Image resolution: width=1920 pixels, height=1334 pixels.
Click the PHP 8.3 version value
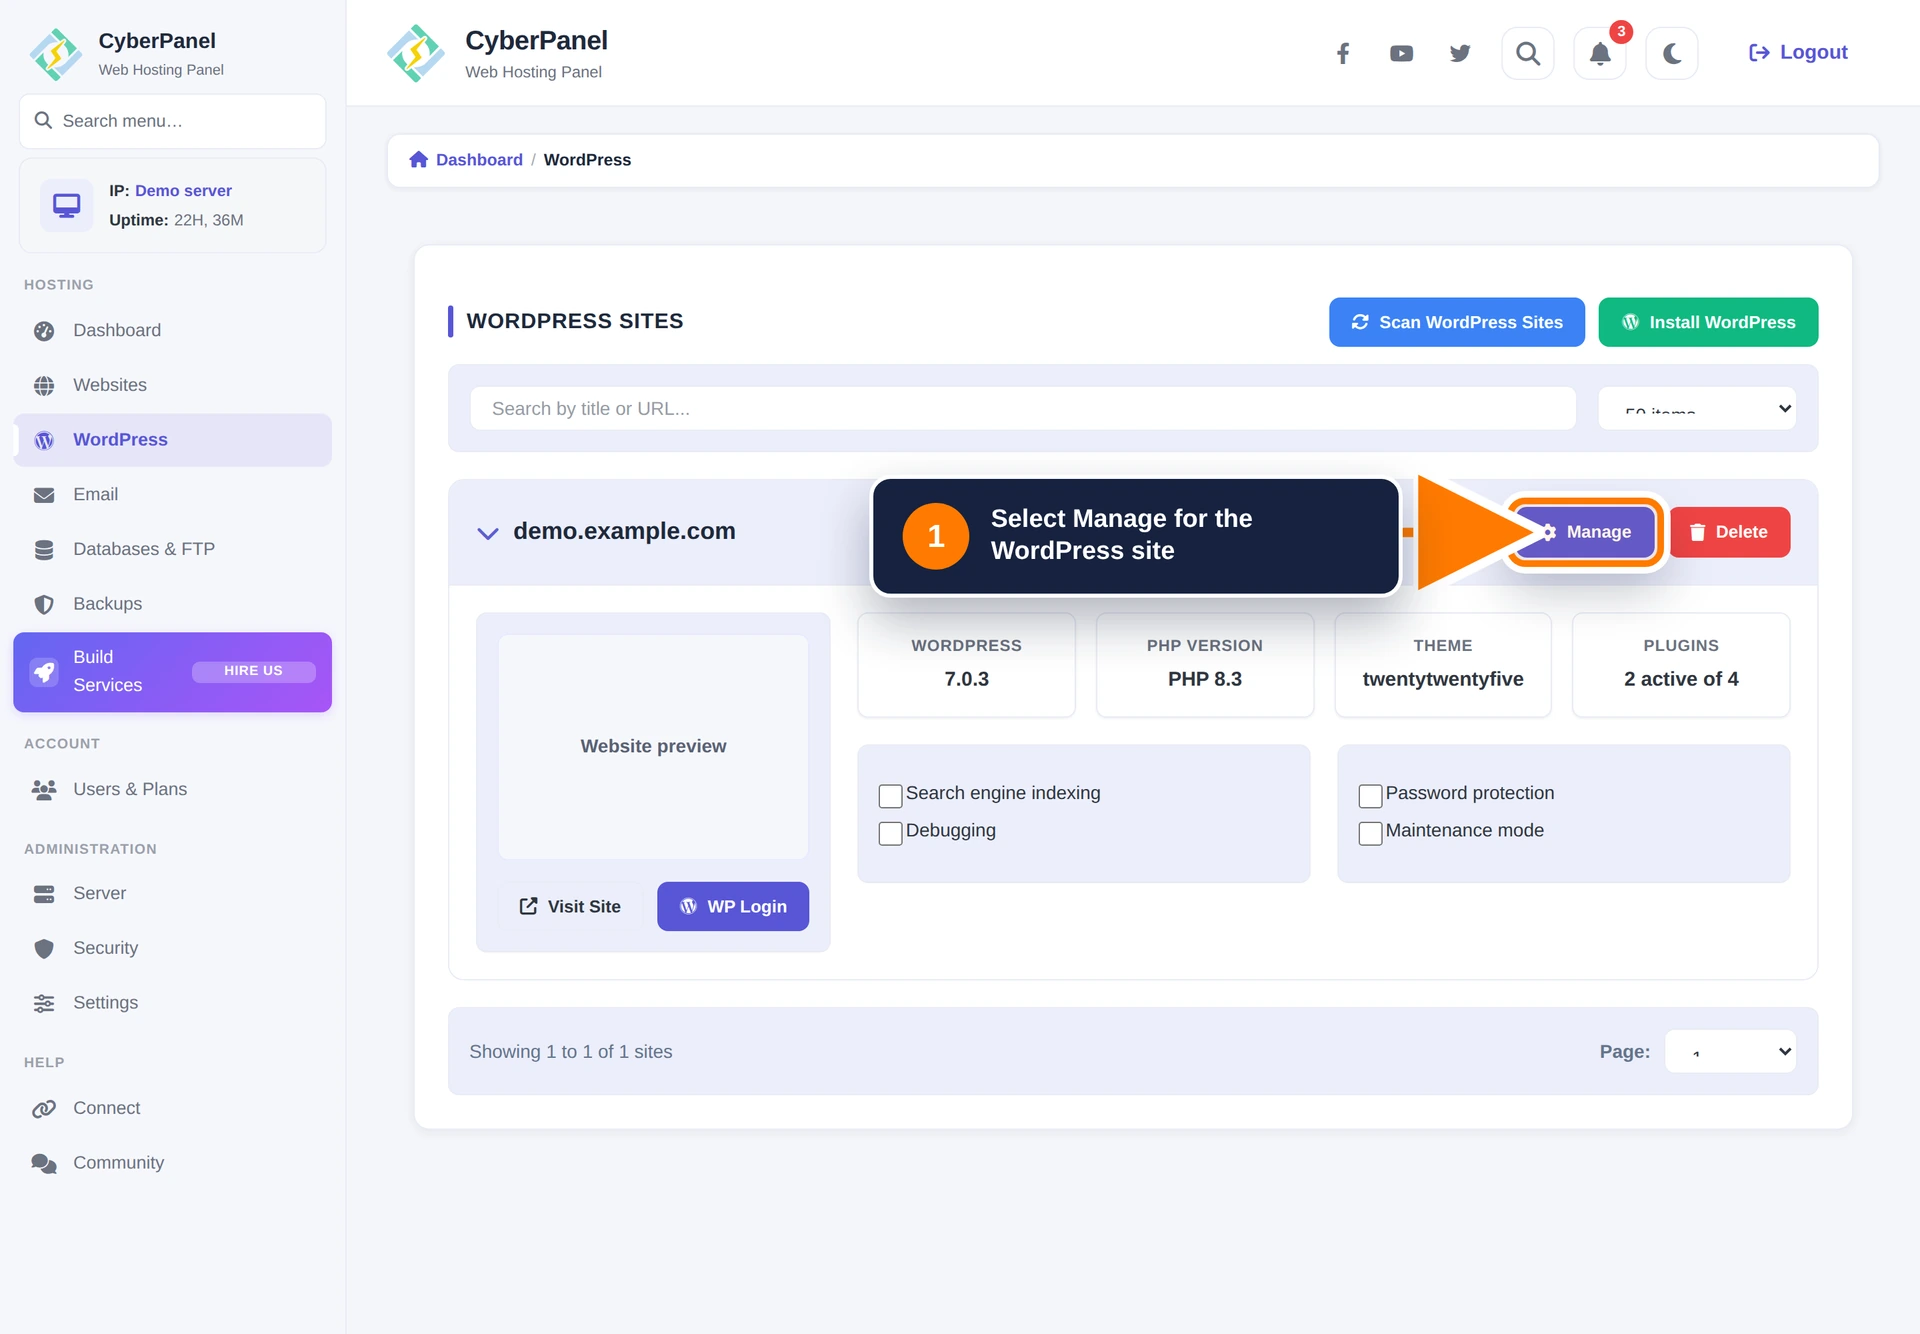[x=1205, y=679]
